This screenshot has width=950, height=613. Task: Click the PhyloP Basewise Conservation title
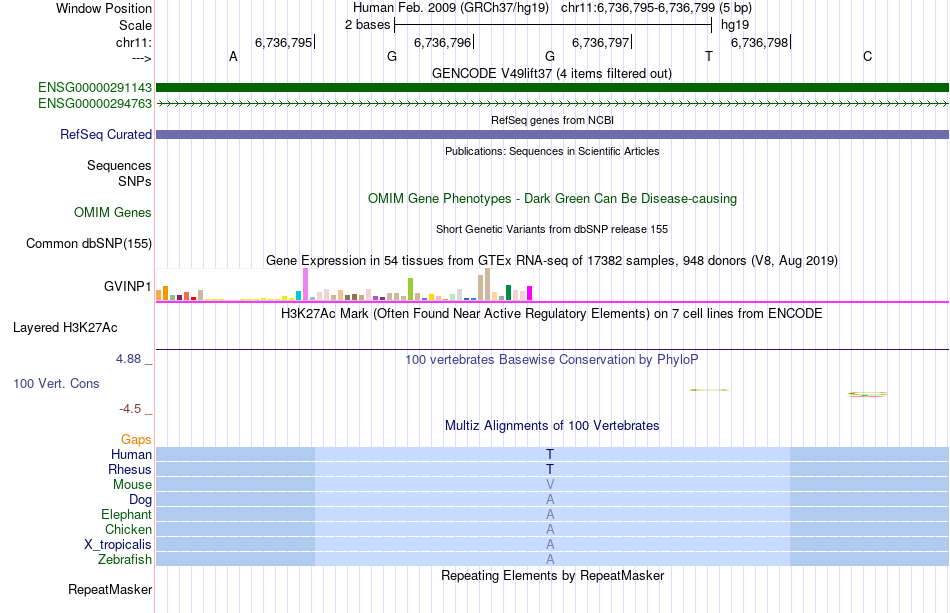[552, 360]
